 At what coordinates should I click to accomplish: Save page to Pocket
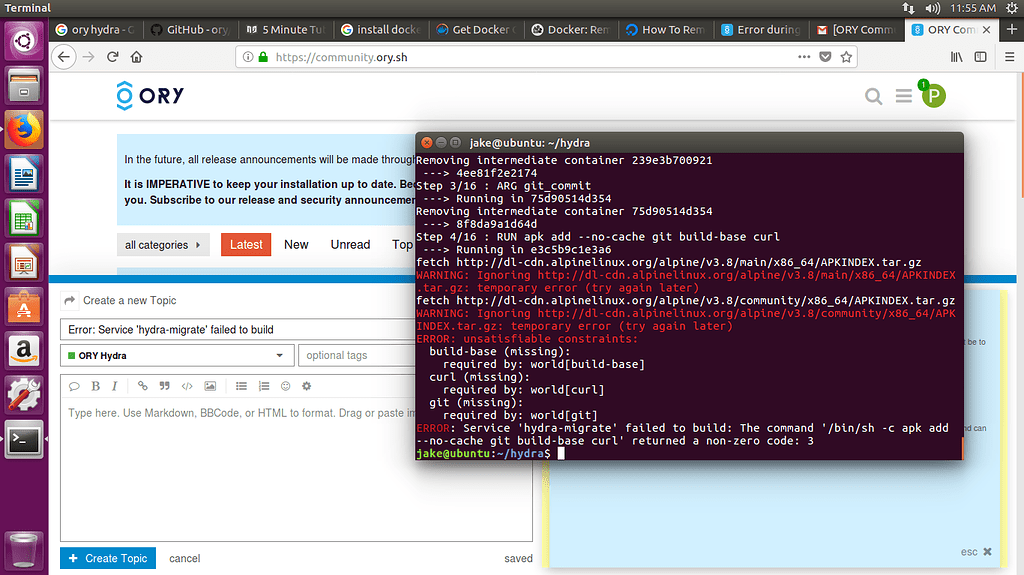(x=825, y=57)
